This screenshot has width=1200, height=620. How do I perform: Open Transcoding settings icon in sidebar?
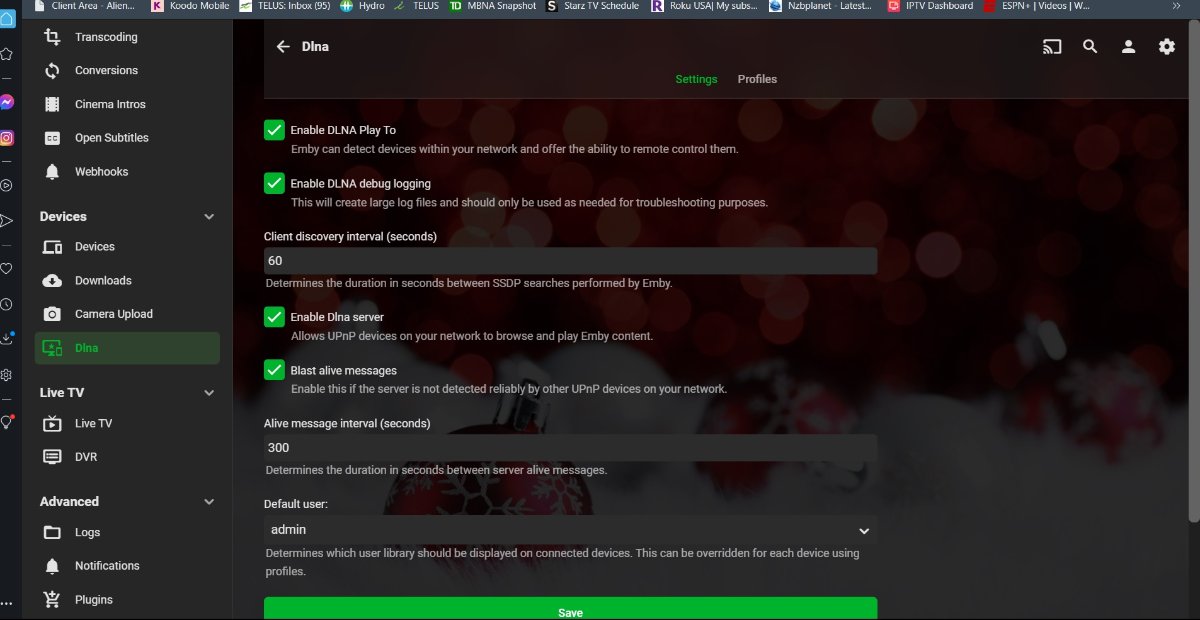(53, 37)
